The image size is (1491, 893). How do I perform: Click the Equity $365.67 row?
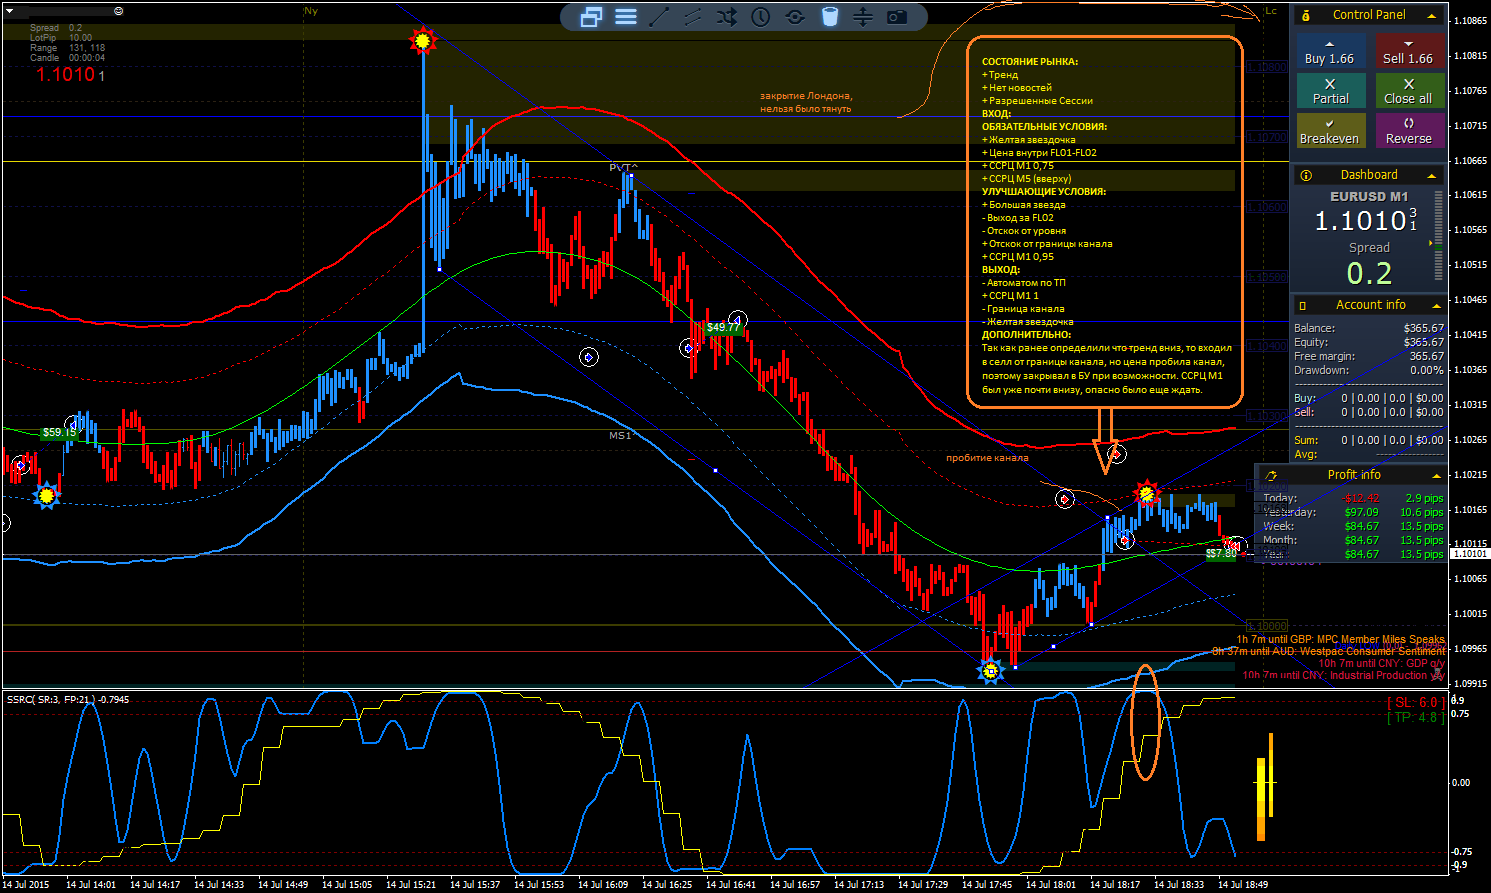click(1369, 342)
